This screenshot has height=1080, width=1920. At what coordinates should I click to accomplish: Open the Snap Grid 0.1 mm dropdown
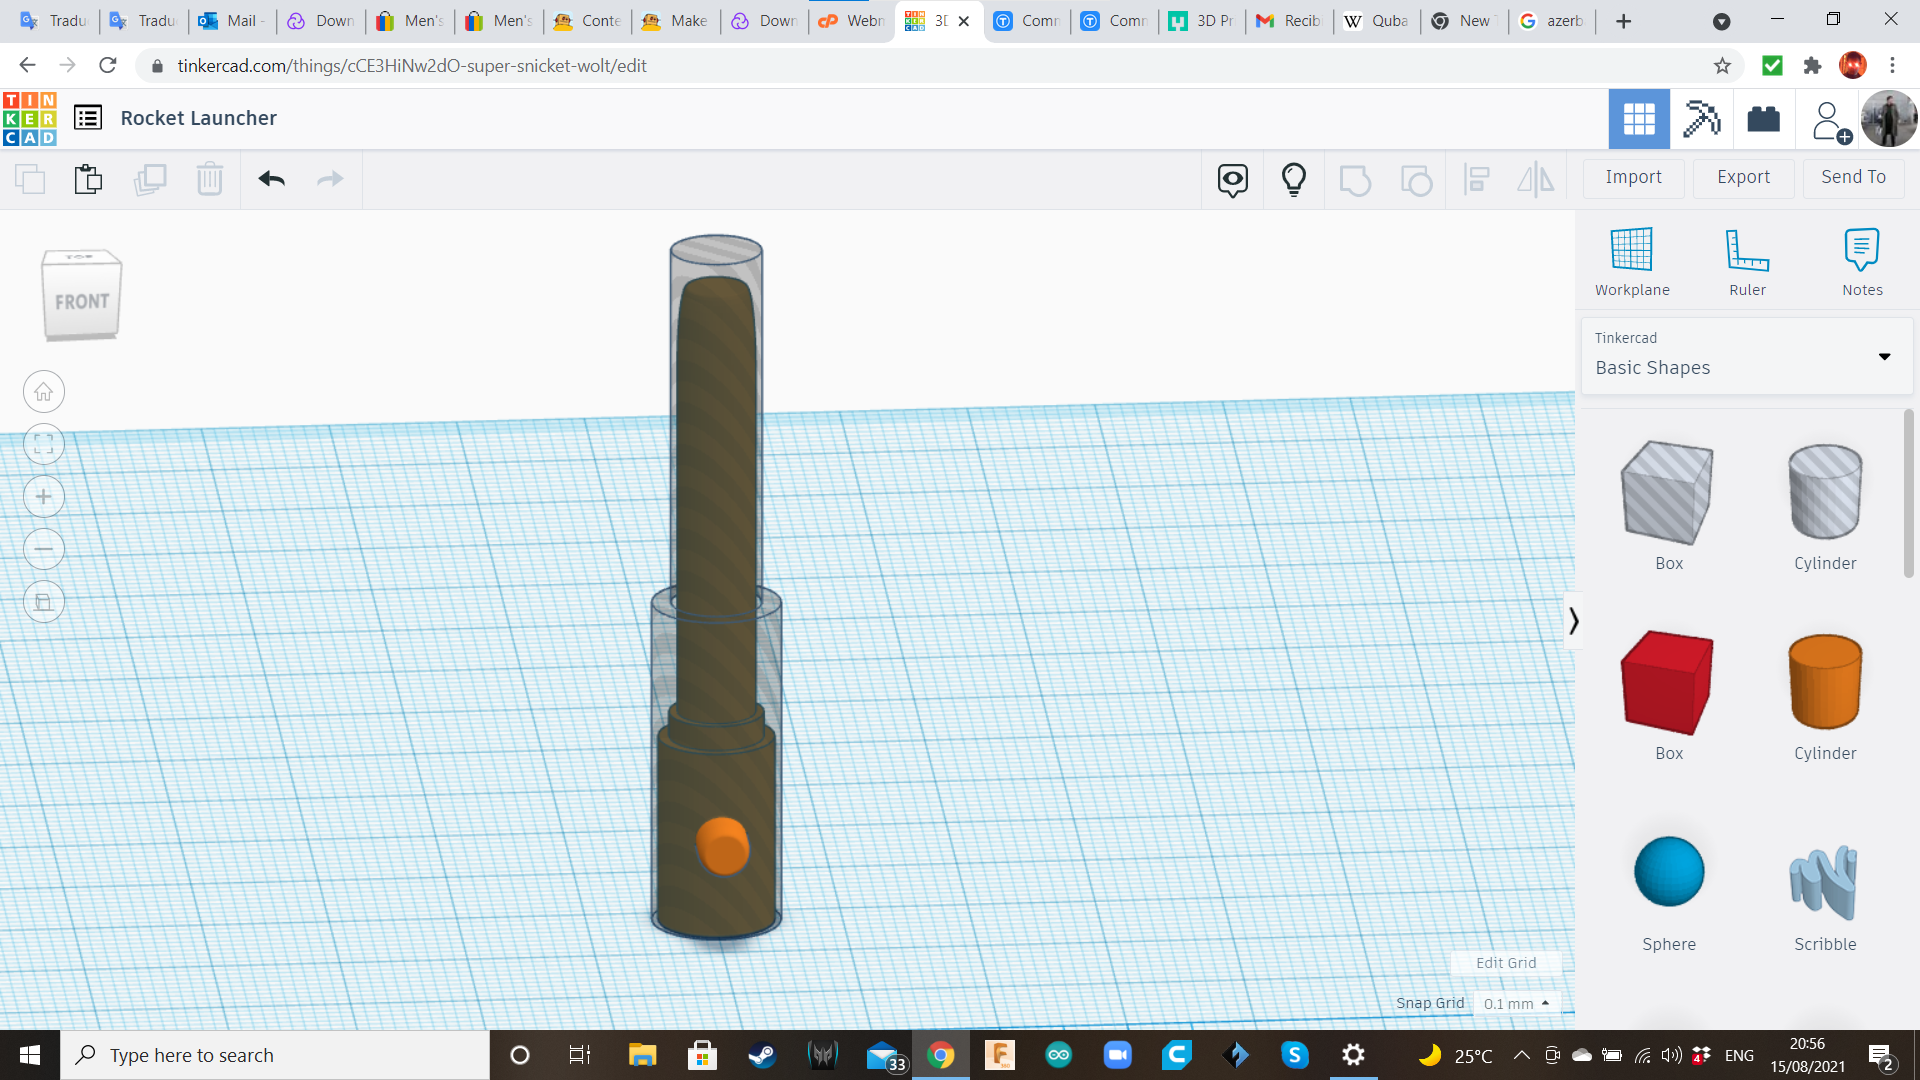tap(1516, 1003)
